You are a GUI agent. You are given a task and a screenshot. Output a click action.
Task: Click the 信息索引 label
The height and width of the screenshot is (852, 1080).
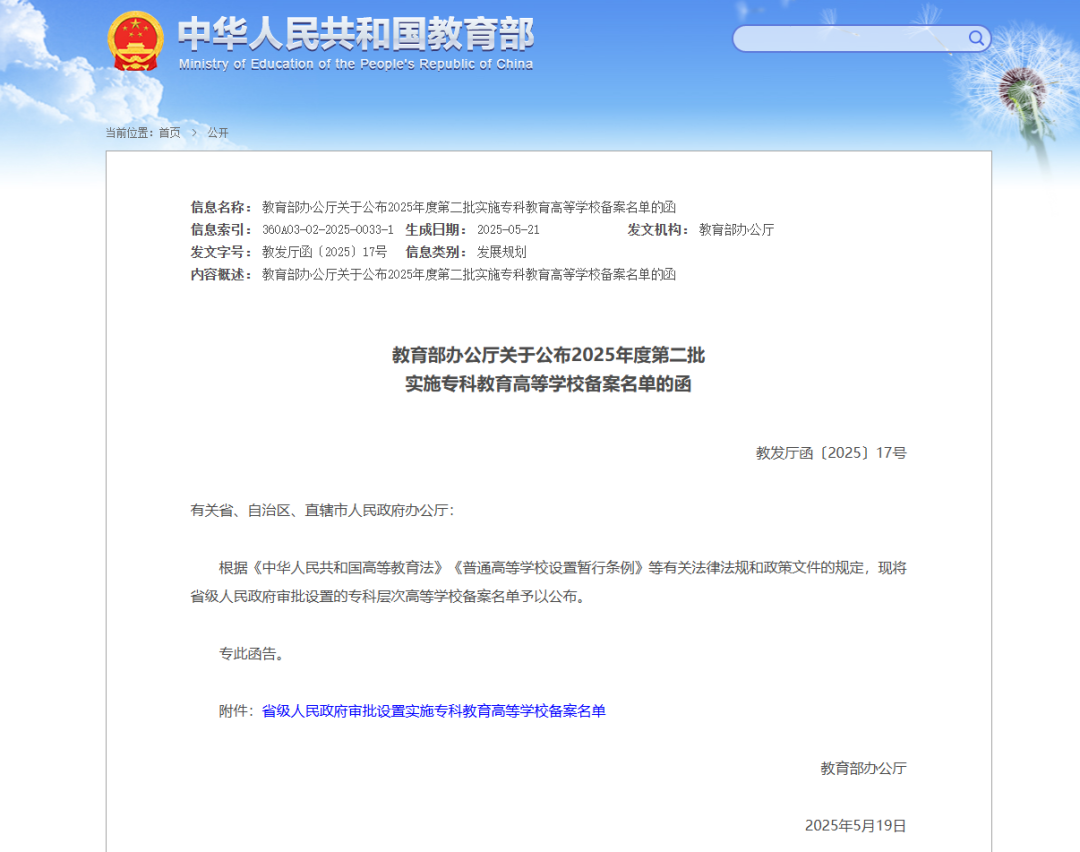click(x=222, y=230)
